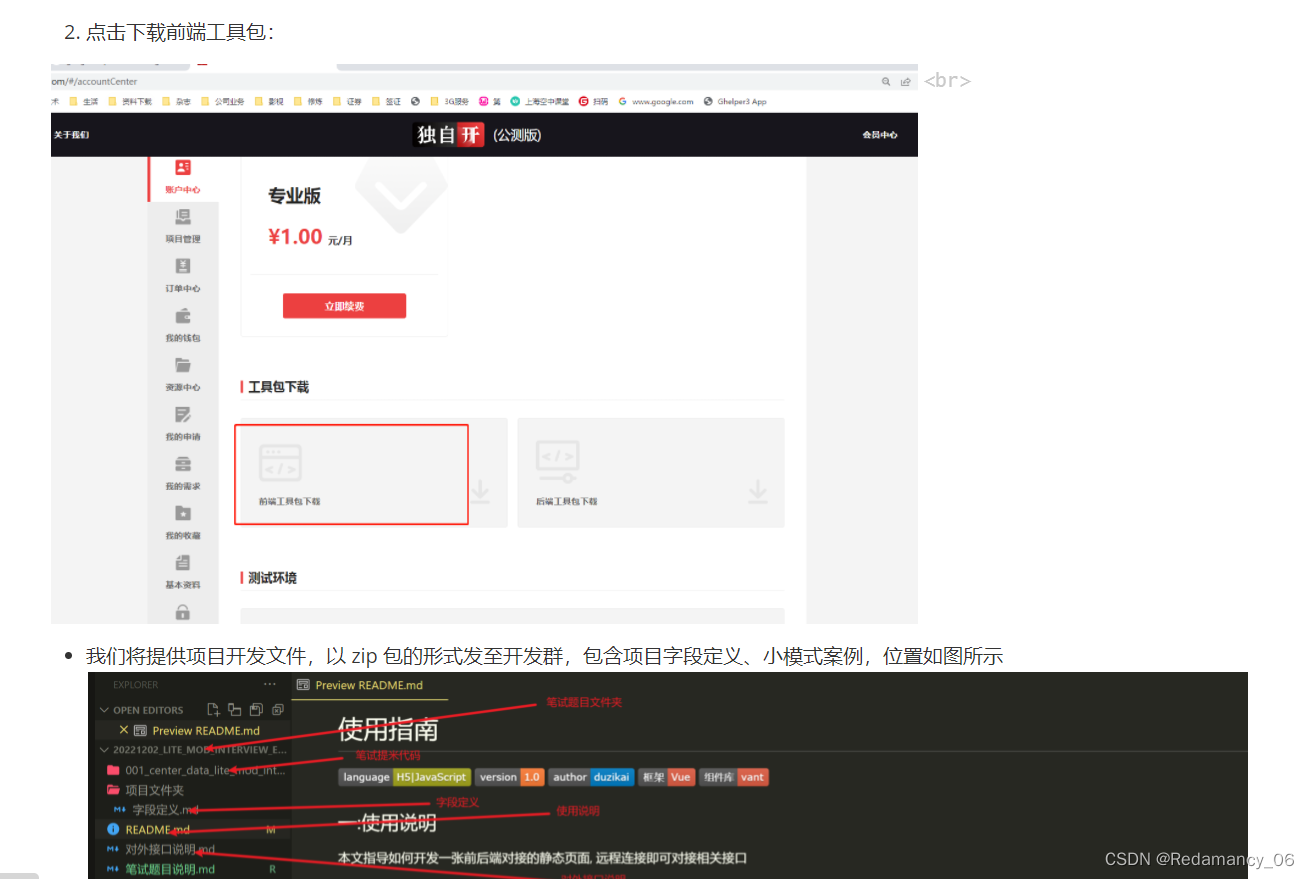Click 关于我们 in the site header
This screenshot has height=879, width=1309.
[x=71, y=135]
